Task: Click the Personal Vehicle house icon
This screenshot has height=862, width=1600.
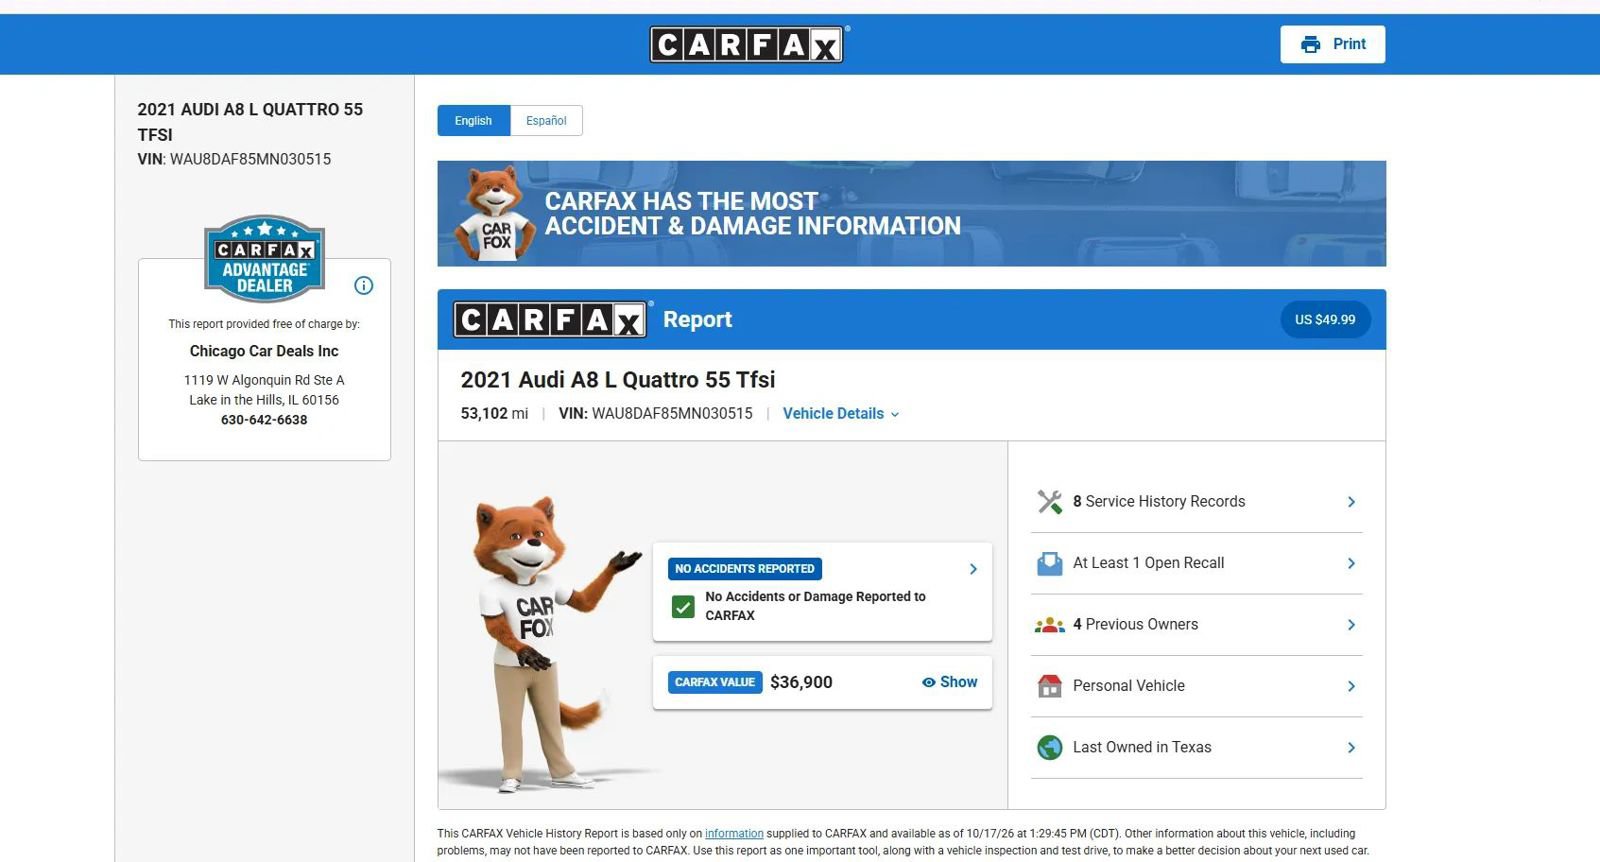Action: (1050, 686)
